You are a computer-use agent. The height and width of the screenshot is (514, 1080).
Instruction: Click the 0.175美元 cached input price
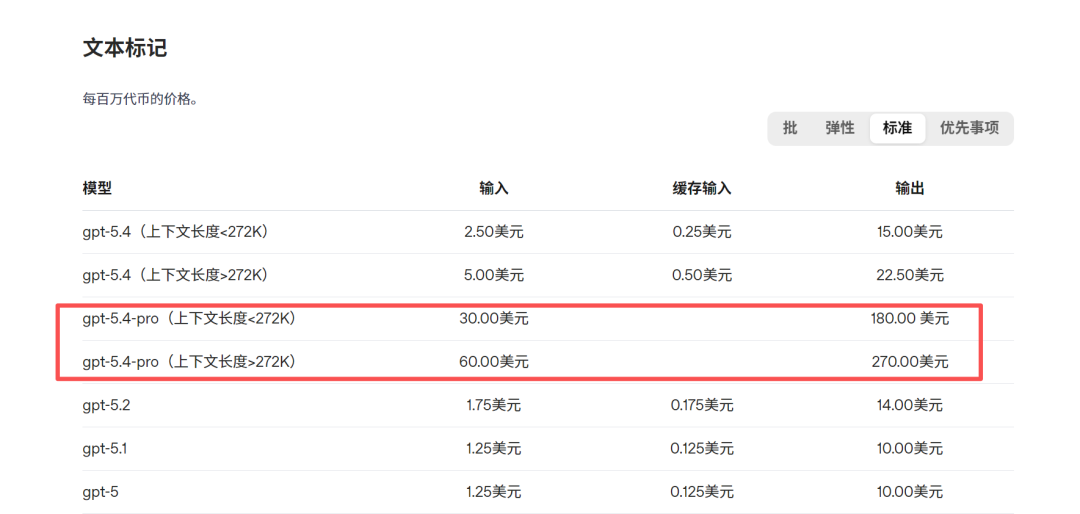coord(702,405)
